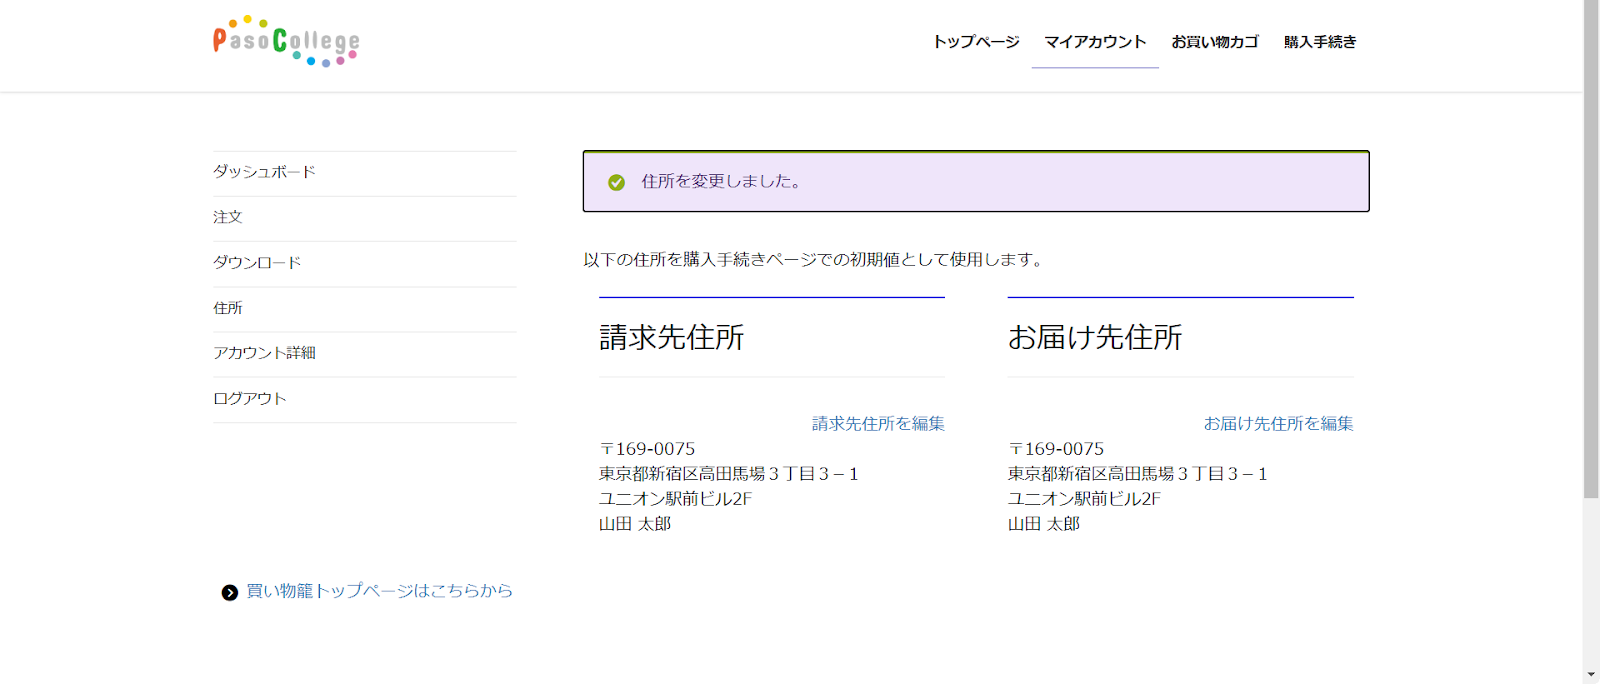Go to お買い物カゴ in the header
The height and width of the screenshot is (684, 1600).
click(1215, 42)
